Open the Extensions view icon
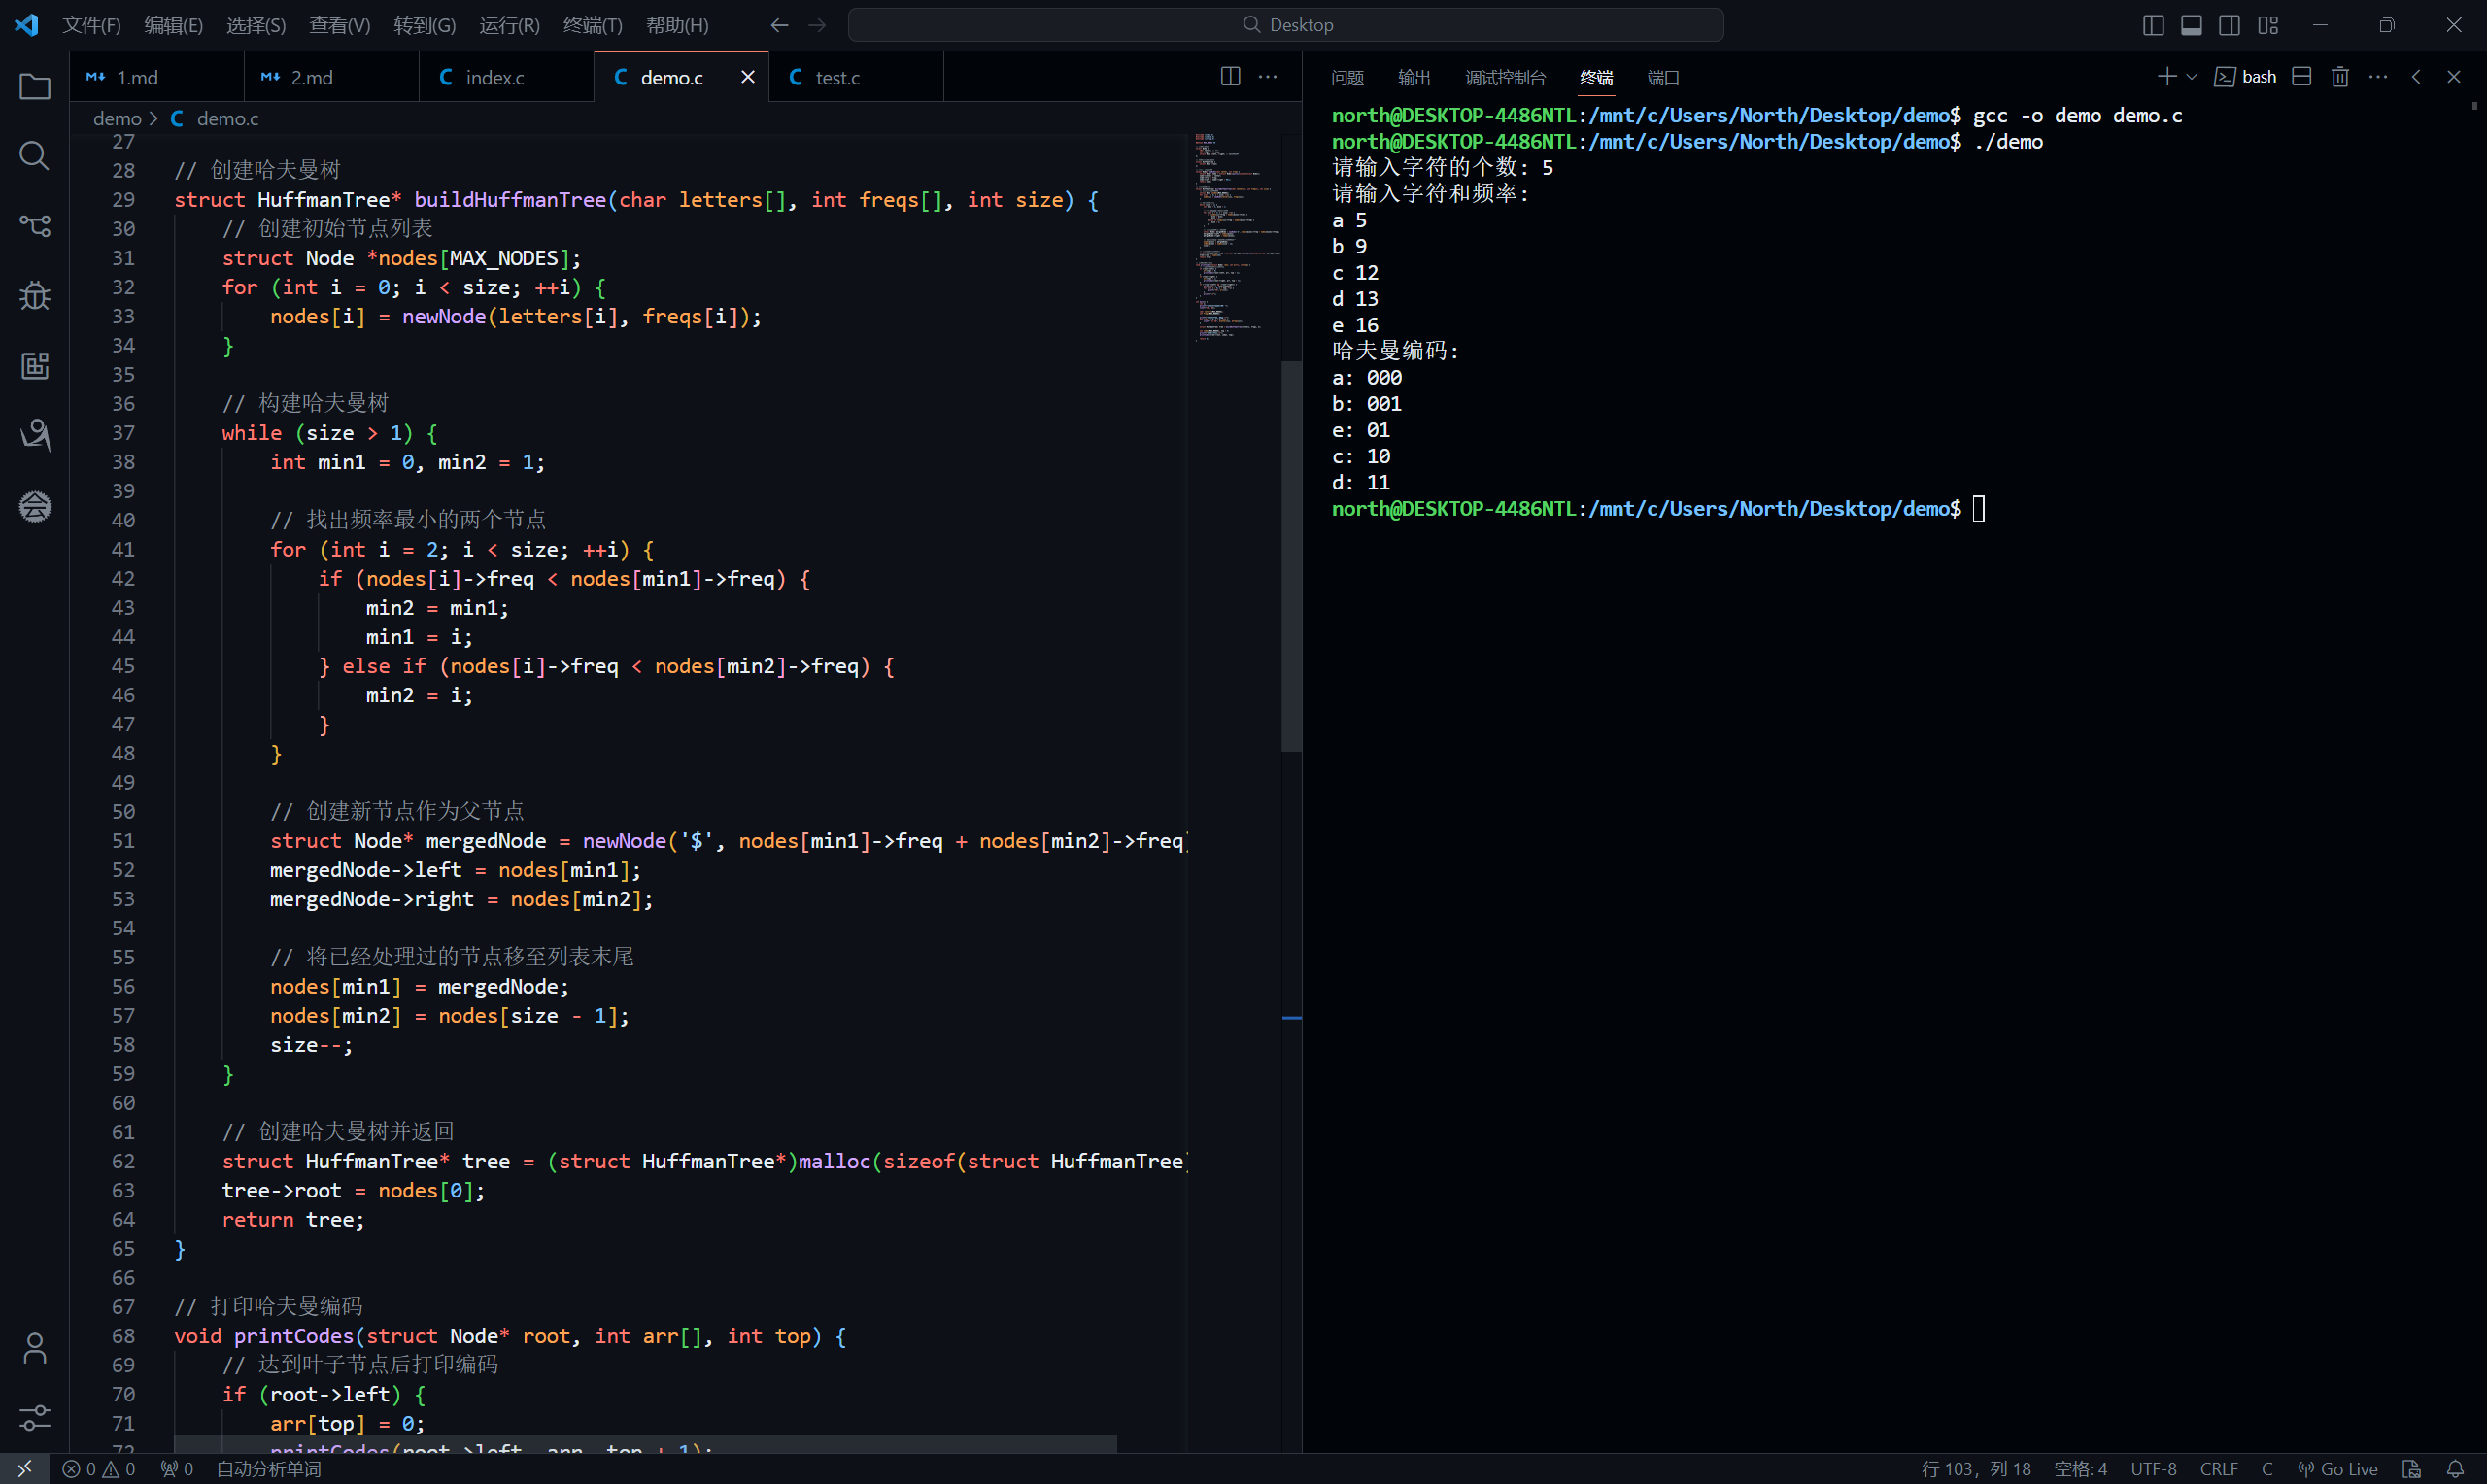2487x1484 pixels. pyautogui.click(x=35, y=366)
